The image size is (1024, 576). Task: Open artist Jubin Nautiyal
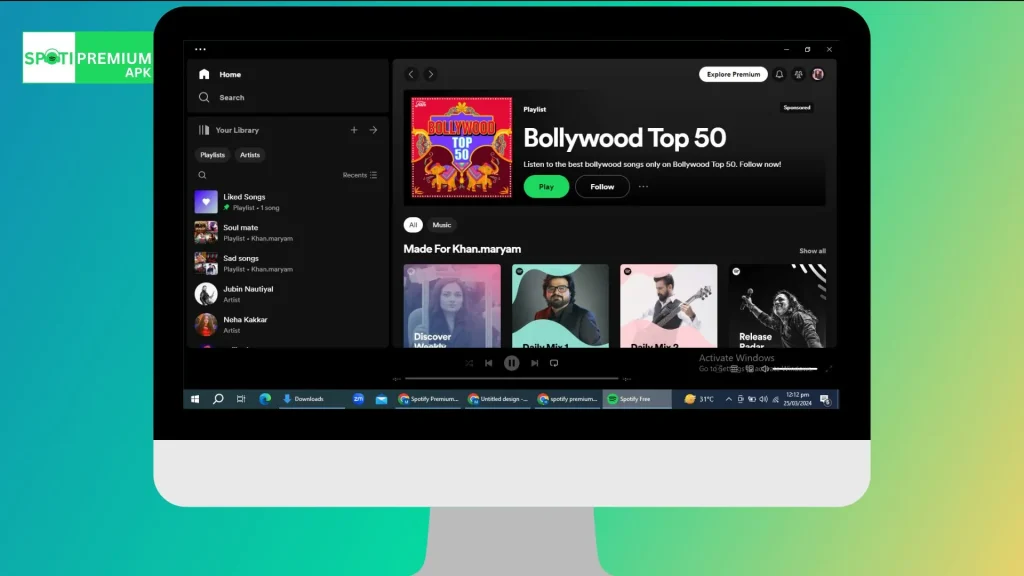(287, 294)
